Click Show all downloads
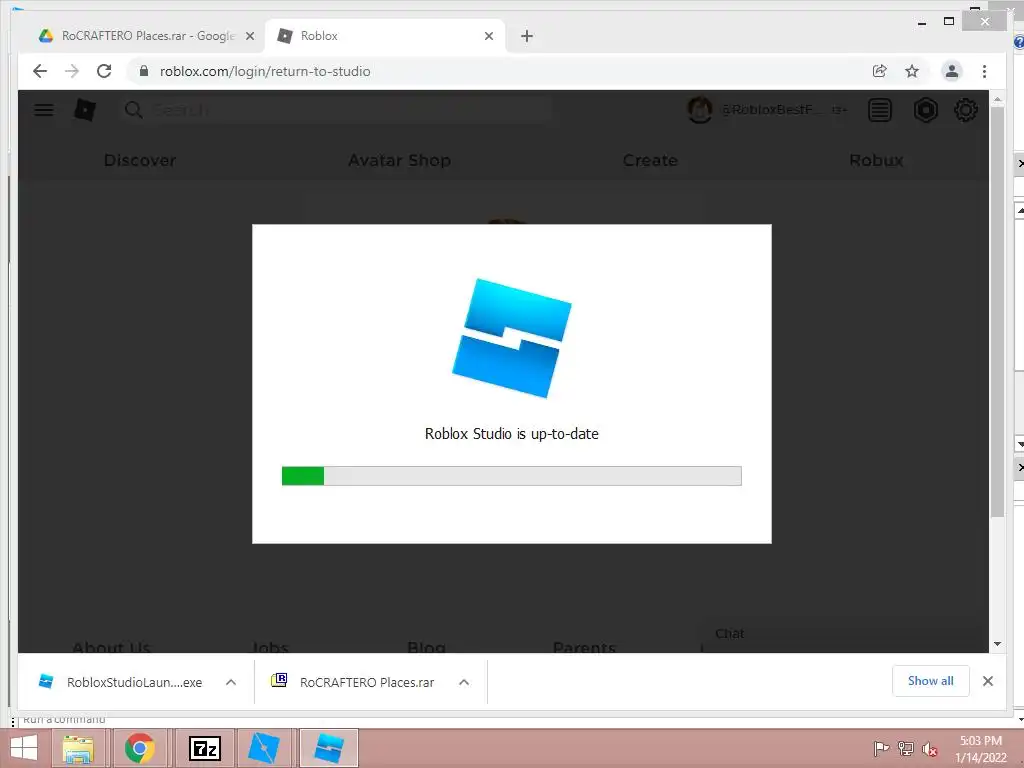Screen dimensions: 1024x768 (931, 681)
